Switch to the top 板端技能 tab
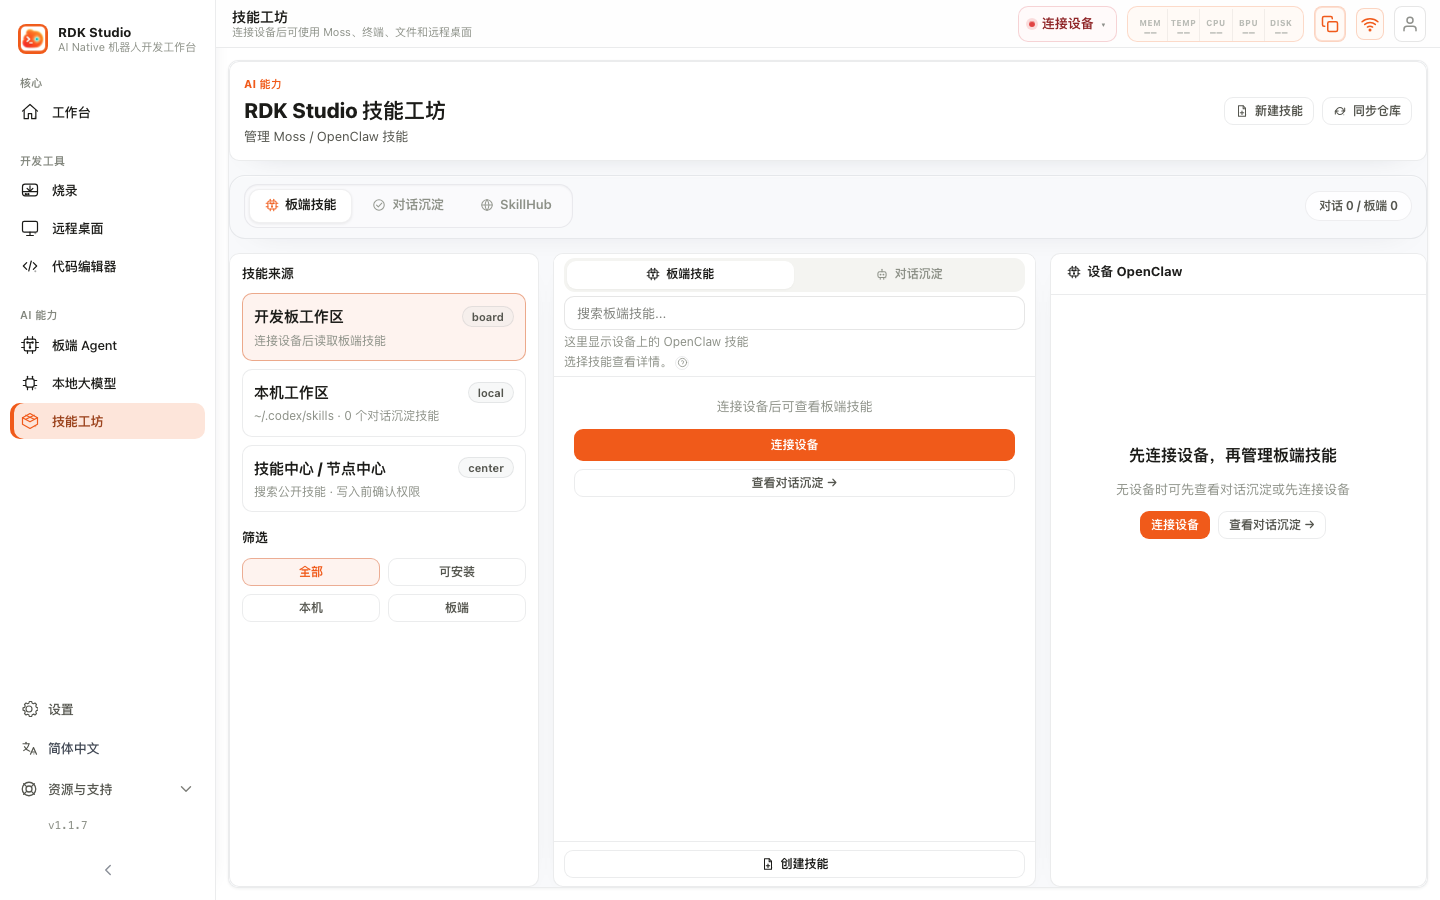The image size is (1440, 900). [x=300, y=205]
